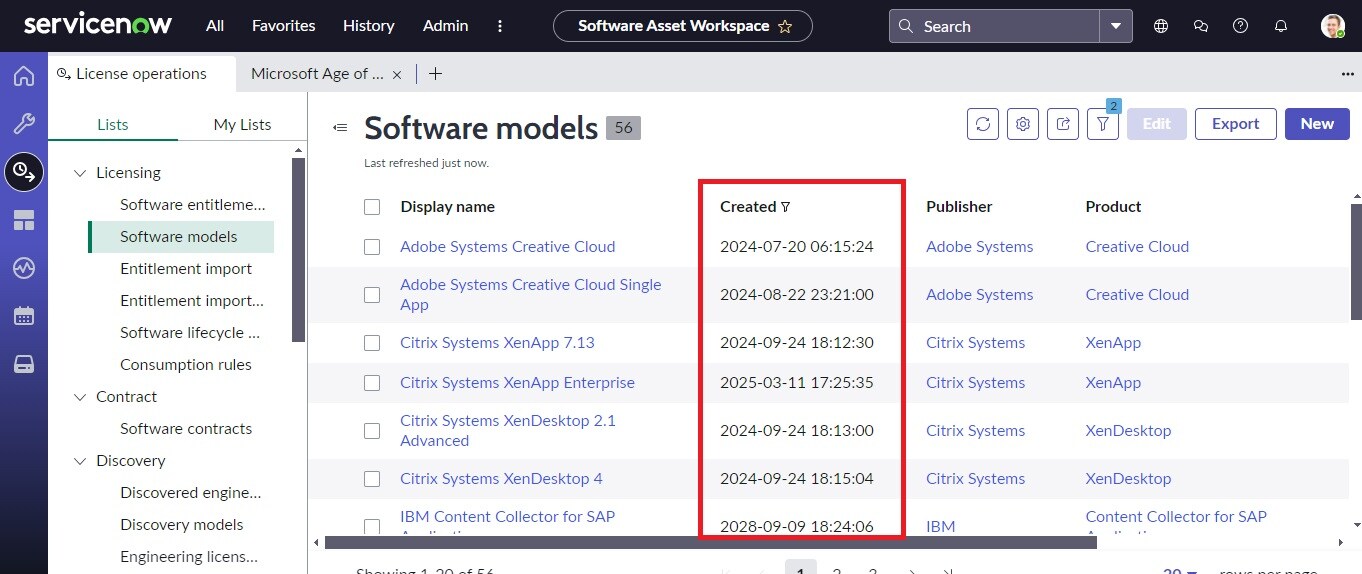Screen dimensions: 1362x574
Task: Open the user profile avatar
Action: (1332, 26)
